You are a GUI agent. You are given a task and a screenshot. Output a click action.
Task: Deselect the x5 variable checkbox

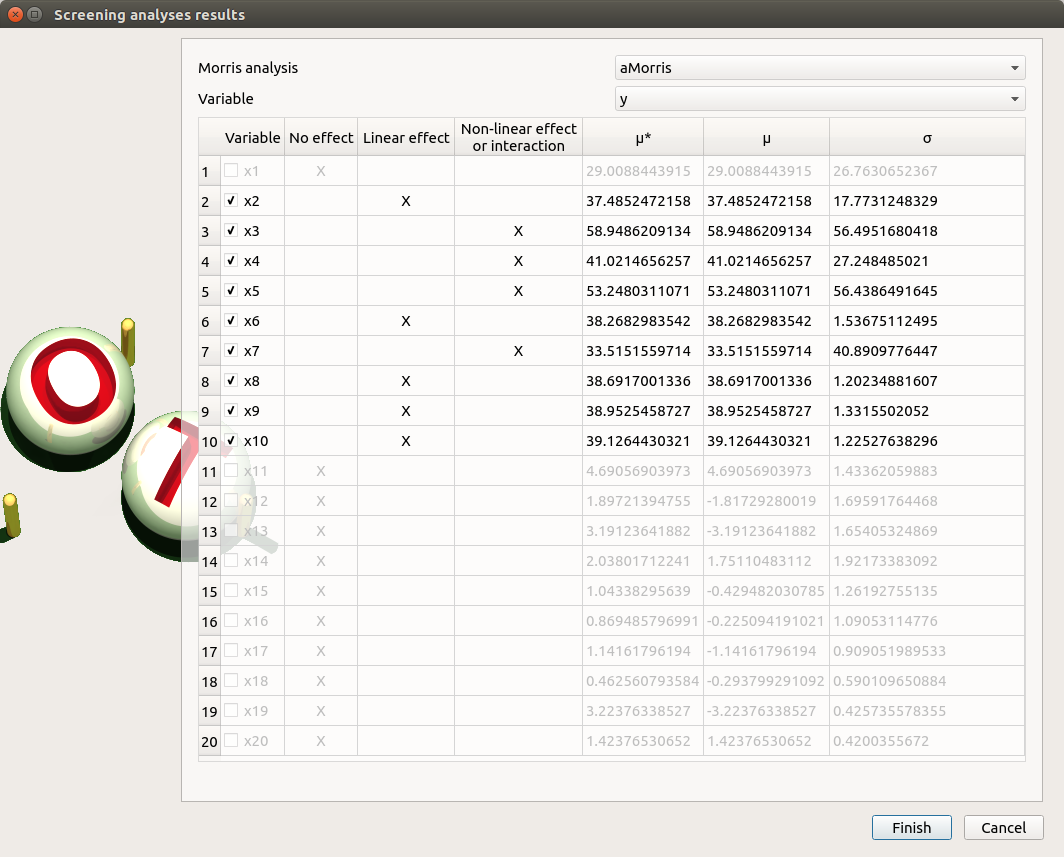tap(232, 291)
